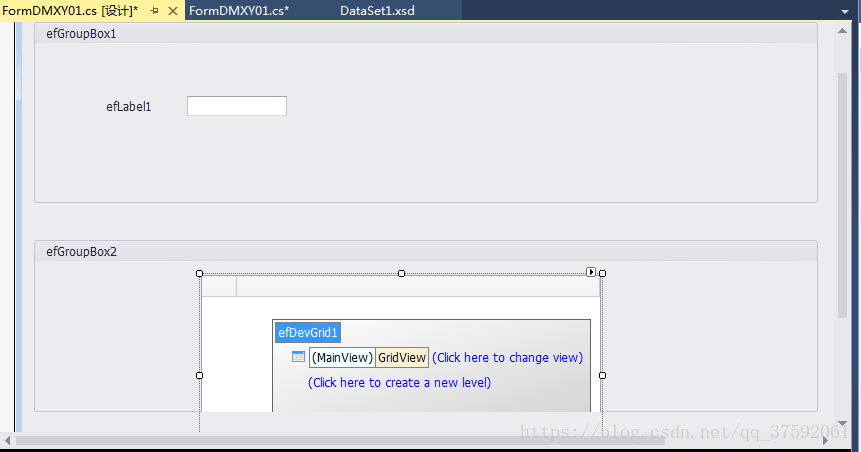Click the 'Click here to change view' link

[x=507, y=358]
